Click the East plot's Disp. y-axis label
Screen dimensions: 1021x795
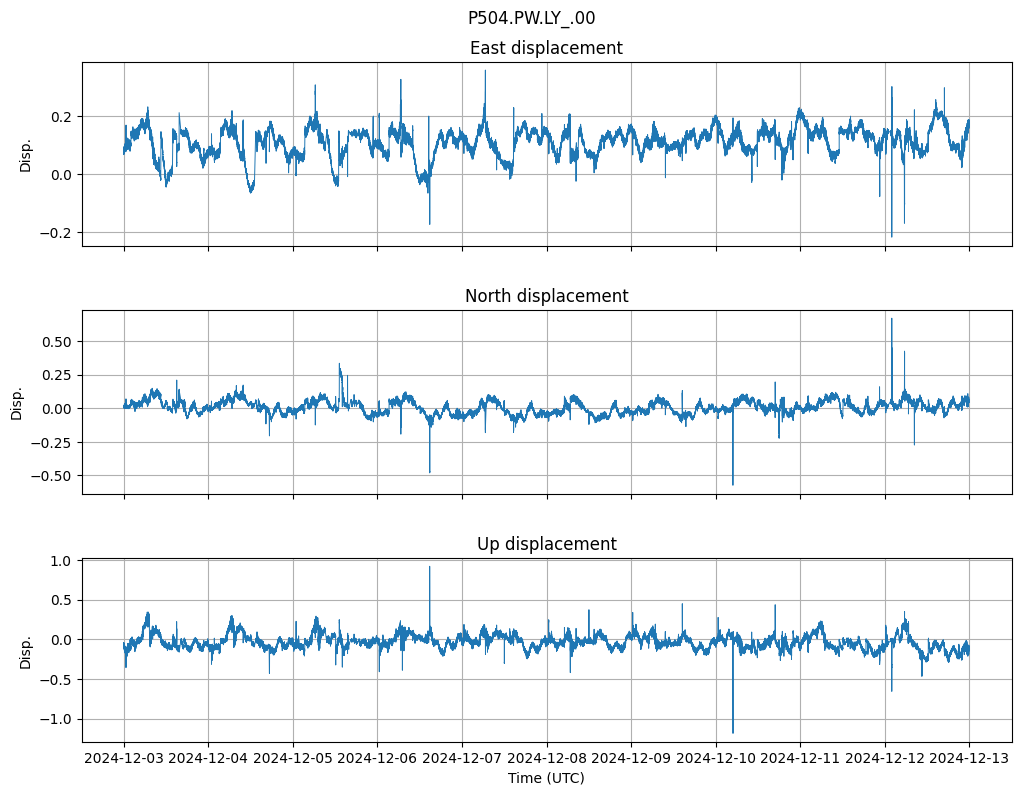tap(26, 155)
